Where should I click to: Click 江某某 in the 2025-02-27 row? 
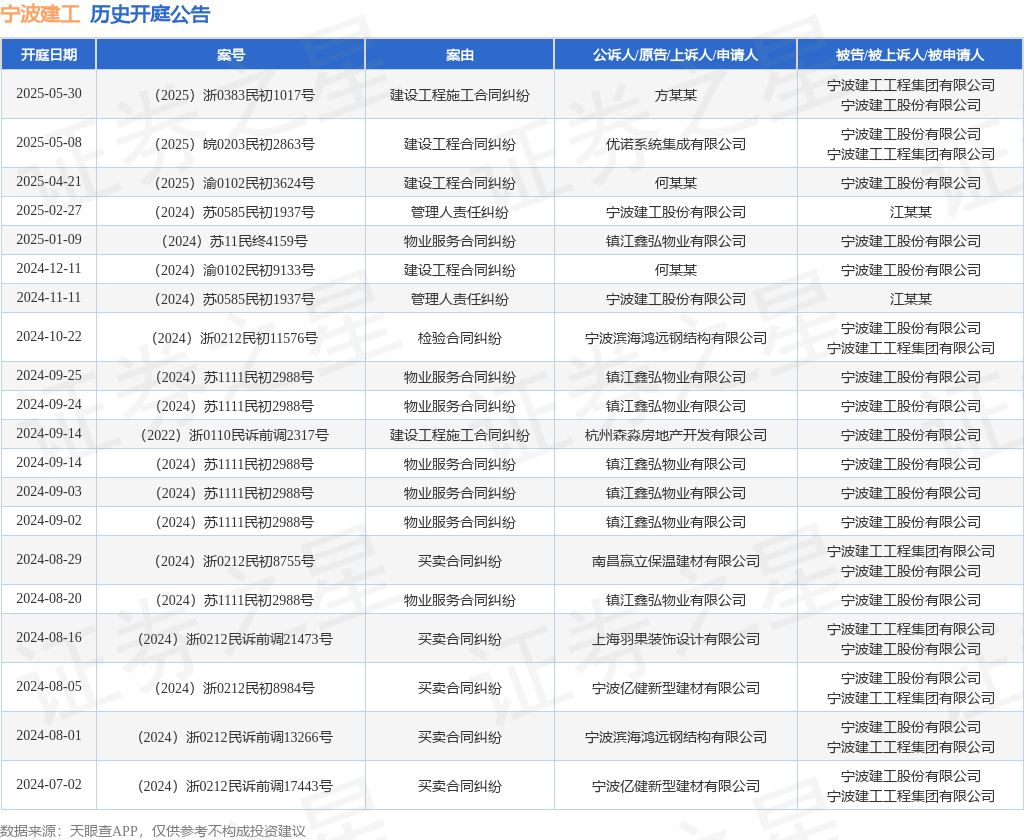(910, 212)
